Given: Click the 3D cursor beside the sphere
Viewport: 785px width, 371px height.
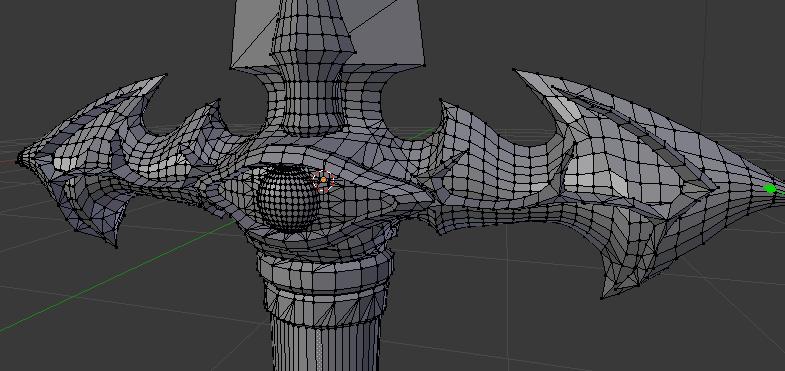Looking at the screenshot, I should pyautogui.click(x=323, y=179).
